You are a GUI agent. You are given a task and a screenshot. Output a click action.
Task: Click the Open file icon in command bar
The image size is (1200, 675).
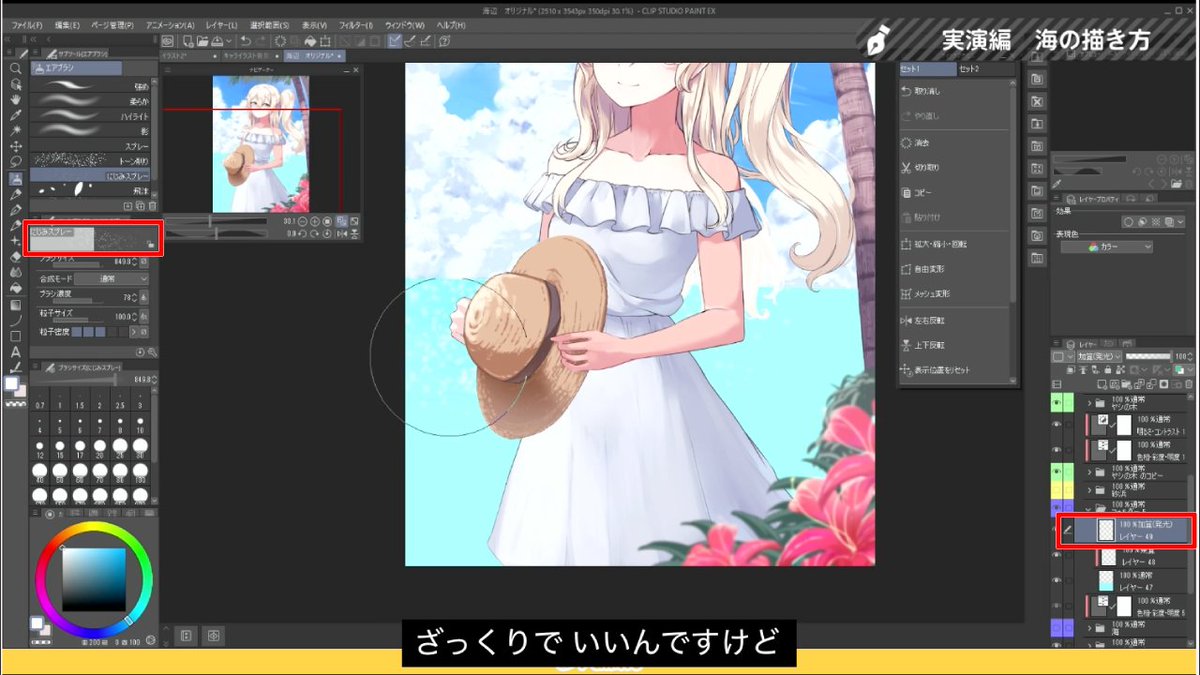tap(203, 41)
